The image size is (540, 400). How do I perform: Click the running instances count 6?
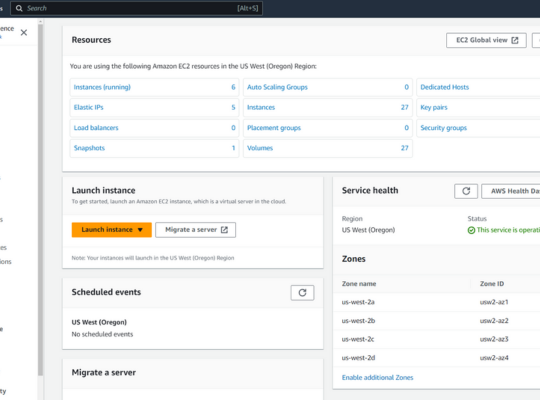click(x=233, y=87)
